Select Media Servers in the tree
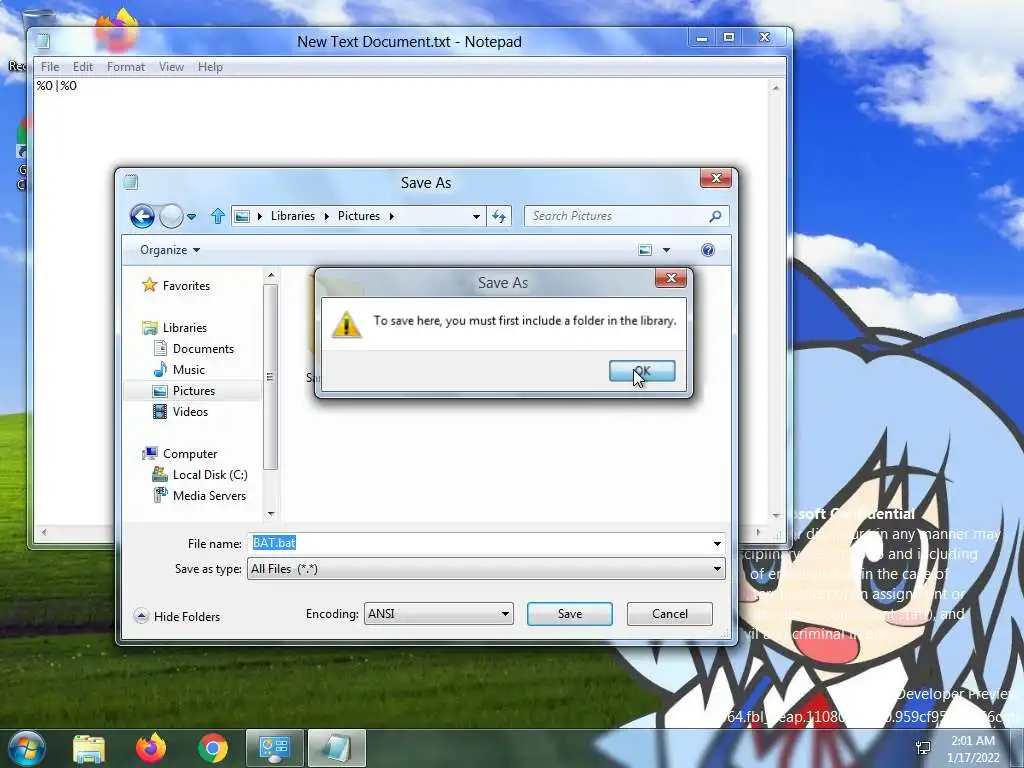 tap(200, 496)
